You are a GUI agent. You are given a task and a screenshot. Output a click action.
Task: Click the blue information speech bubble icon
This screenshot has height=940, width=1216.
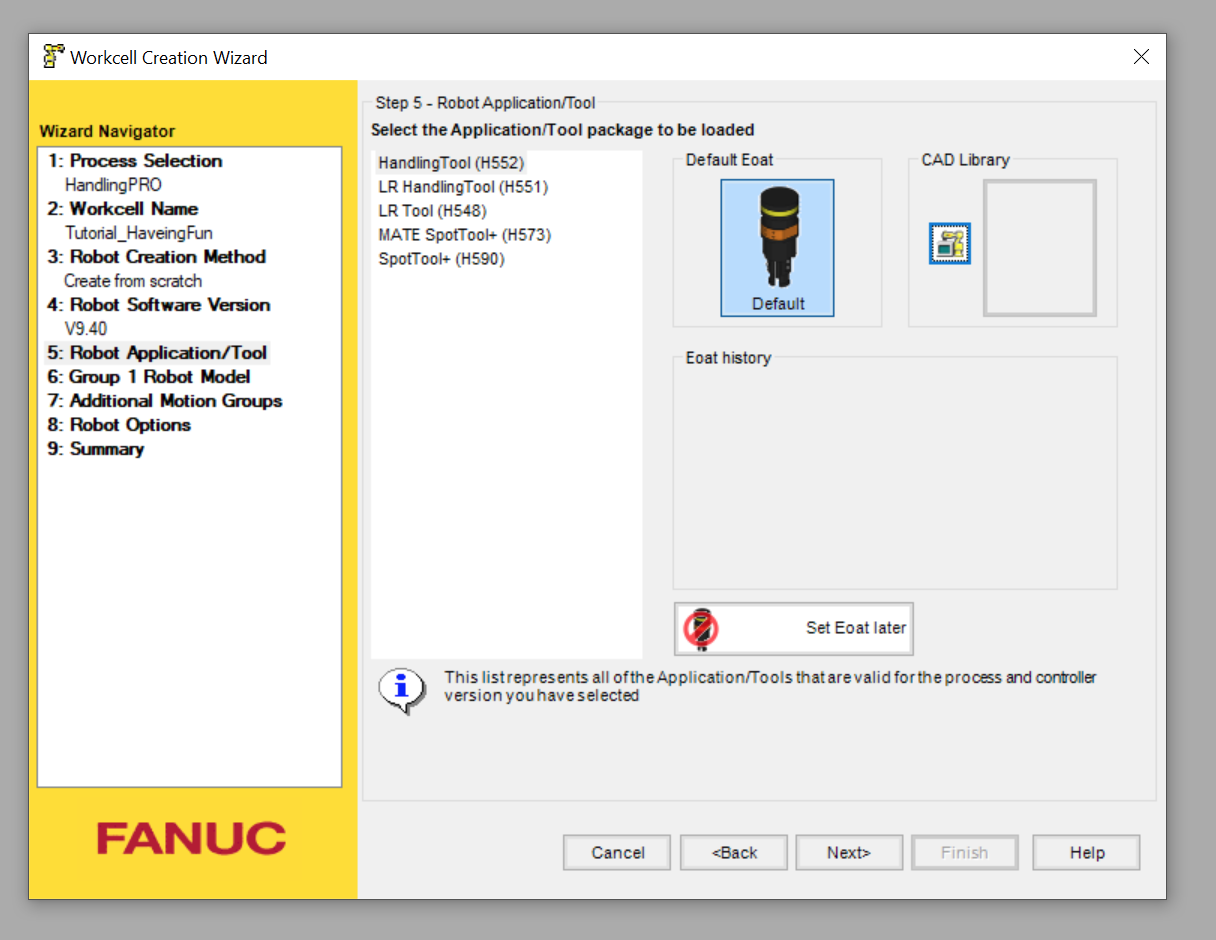pyautogui.click(x=402, y=689)
